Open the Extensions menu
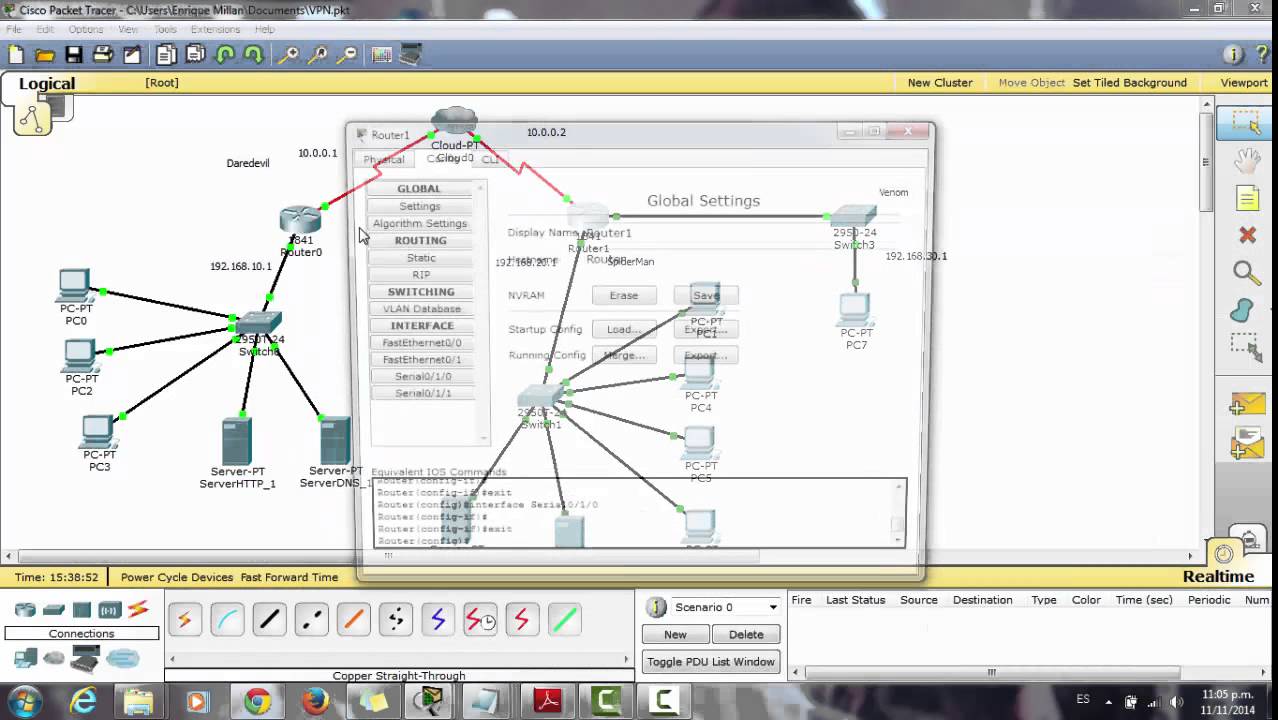 215,29
